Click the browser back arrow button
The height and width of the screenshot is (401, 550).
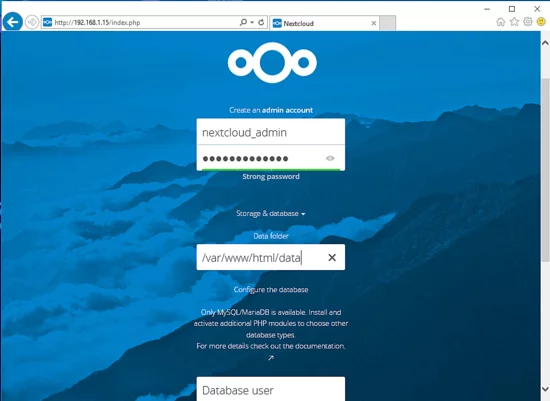13,22
